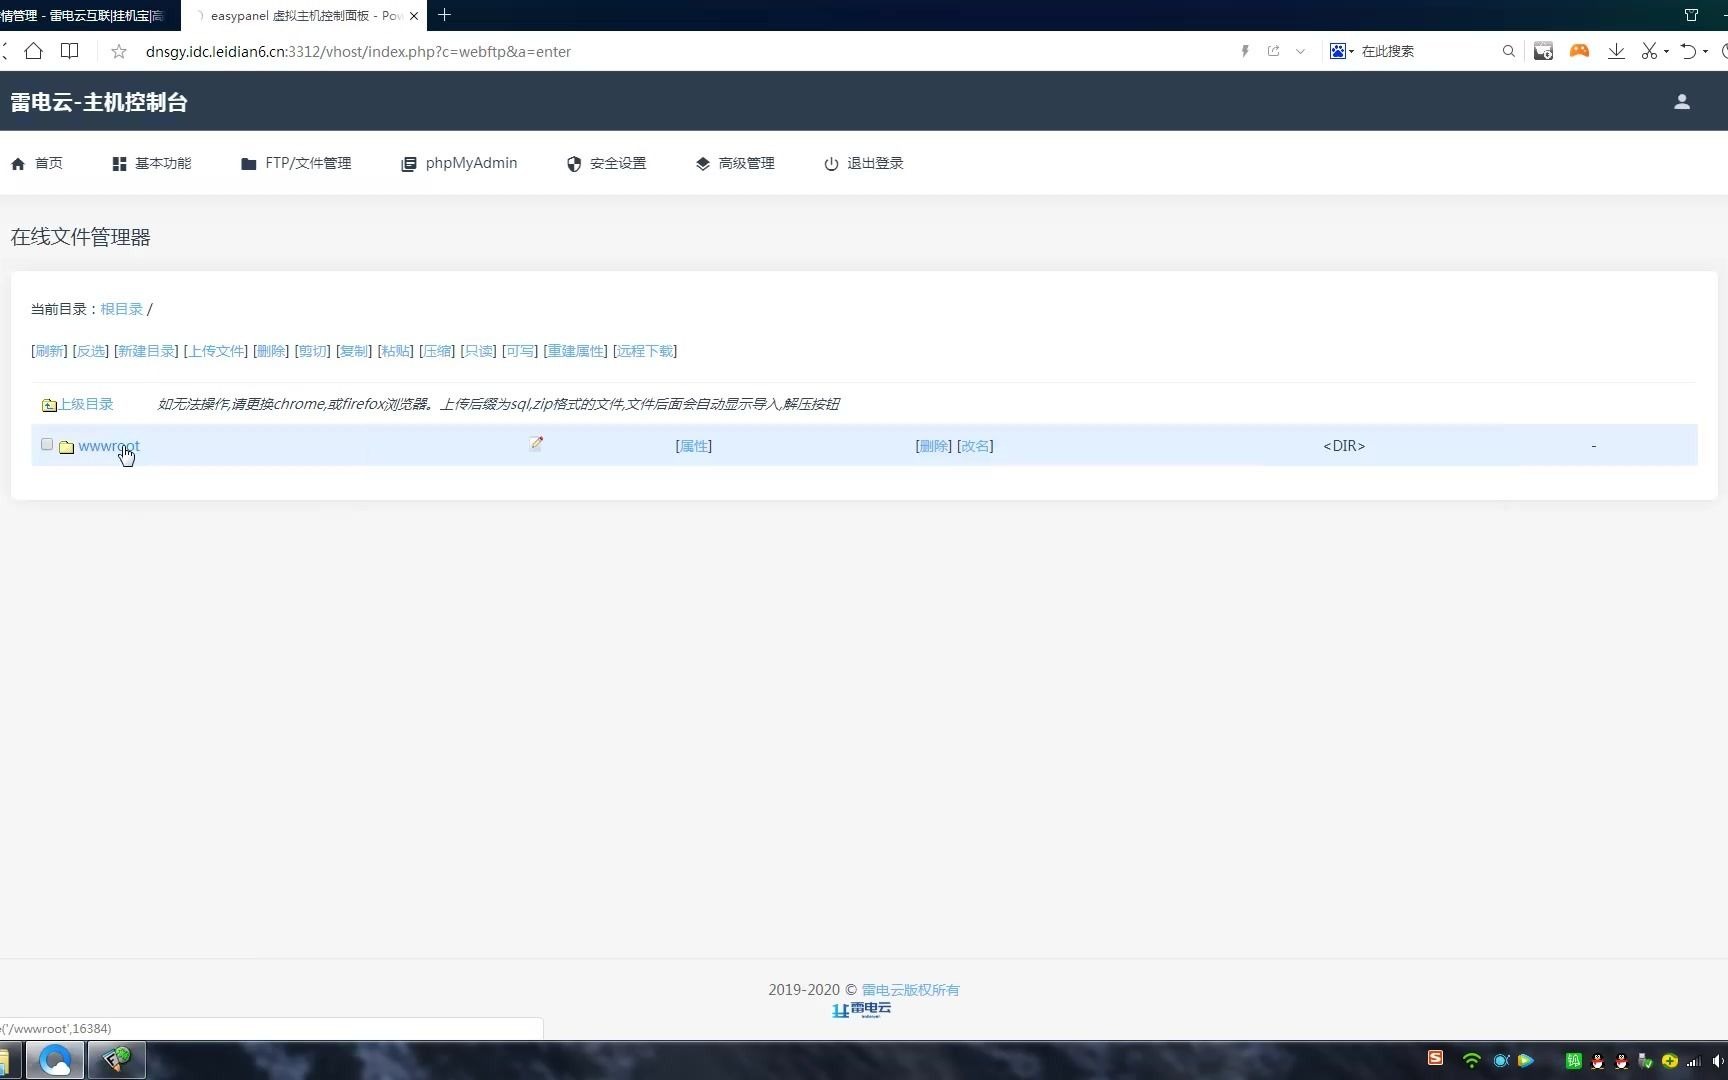Click 删除 in the wwwroot row
The height and width of the screenshot is (1080, 1728).
pos(933,446)
